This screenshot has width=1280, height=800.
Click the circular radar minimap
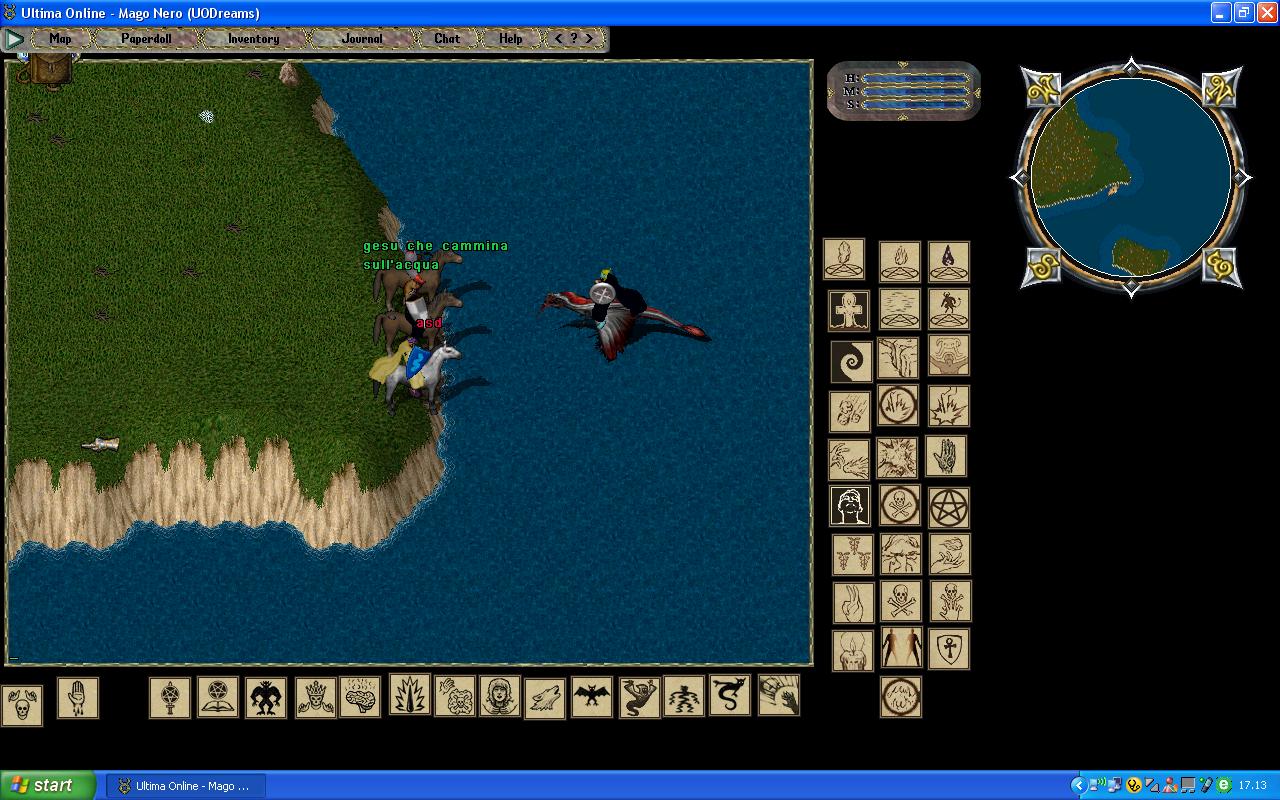1130,178
